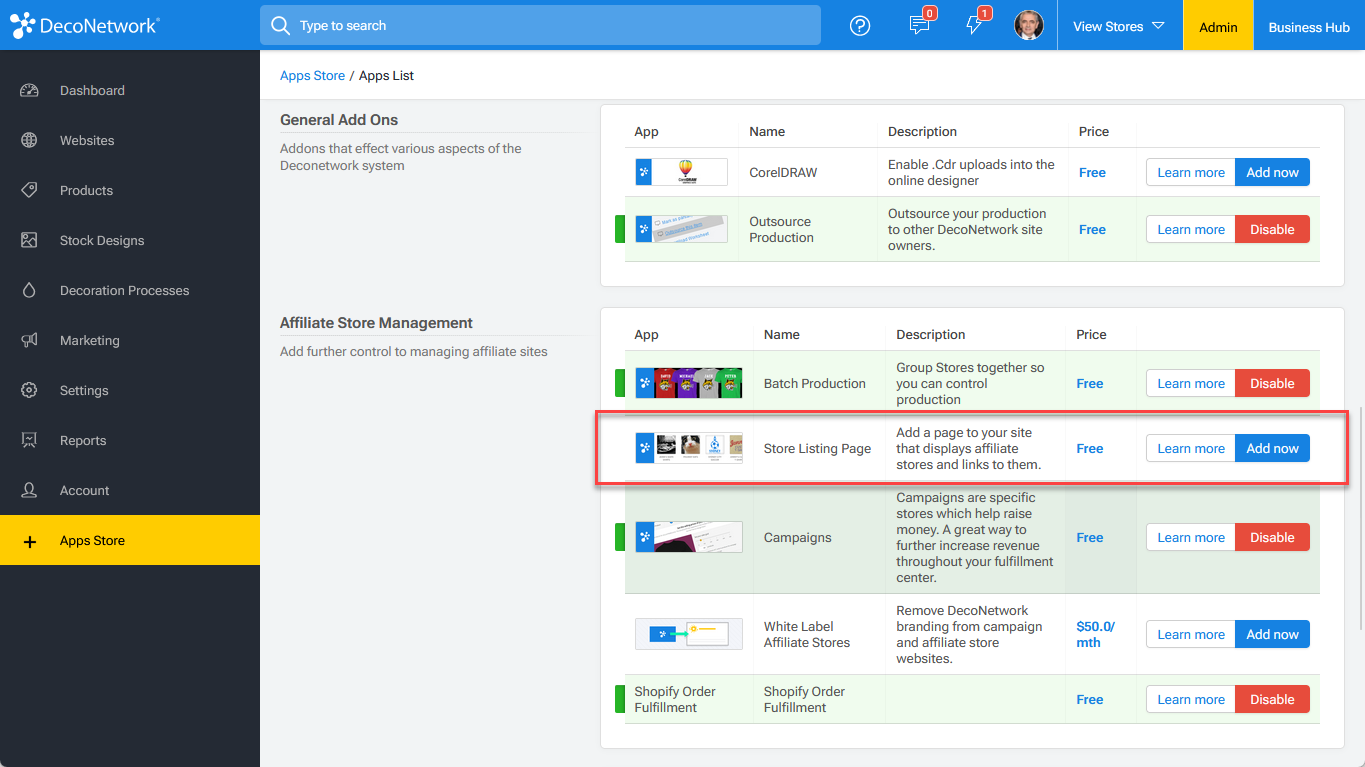Image resolution: width=1365 pixels, height=767 pixels.
Task: Click the Marketing megaphone icon
Action: (29, 340)
